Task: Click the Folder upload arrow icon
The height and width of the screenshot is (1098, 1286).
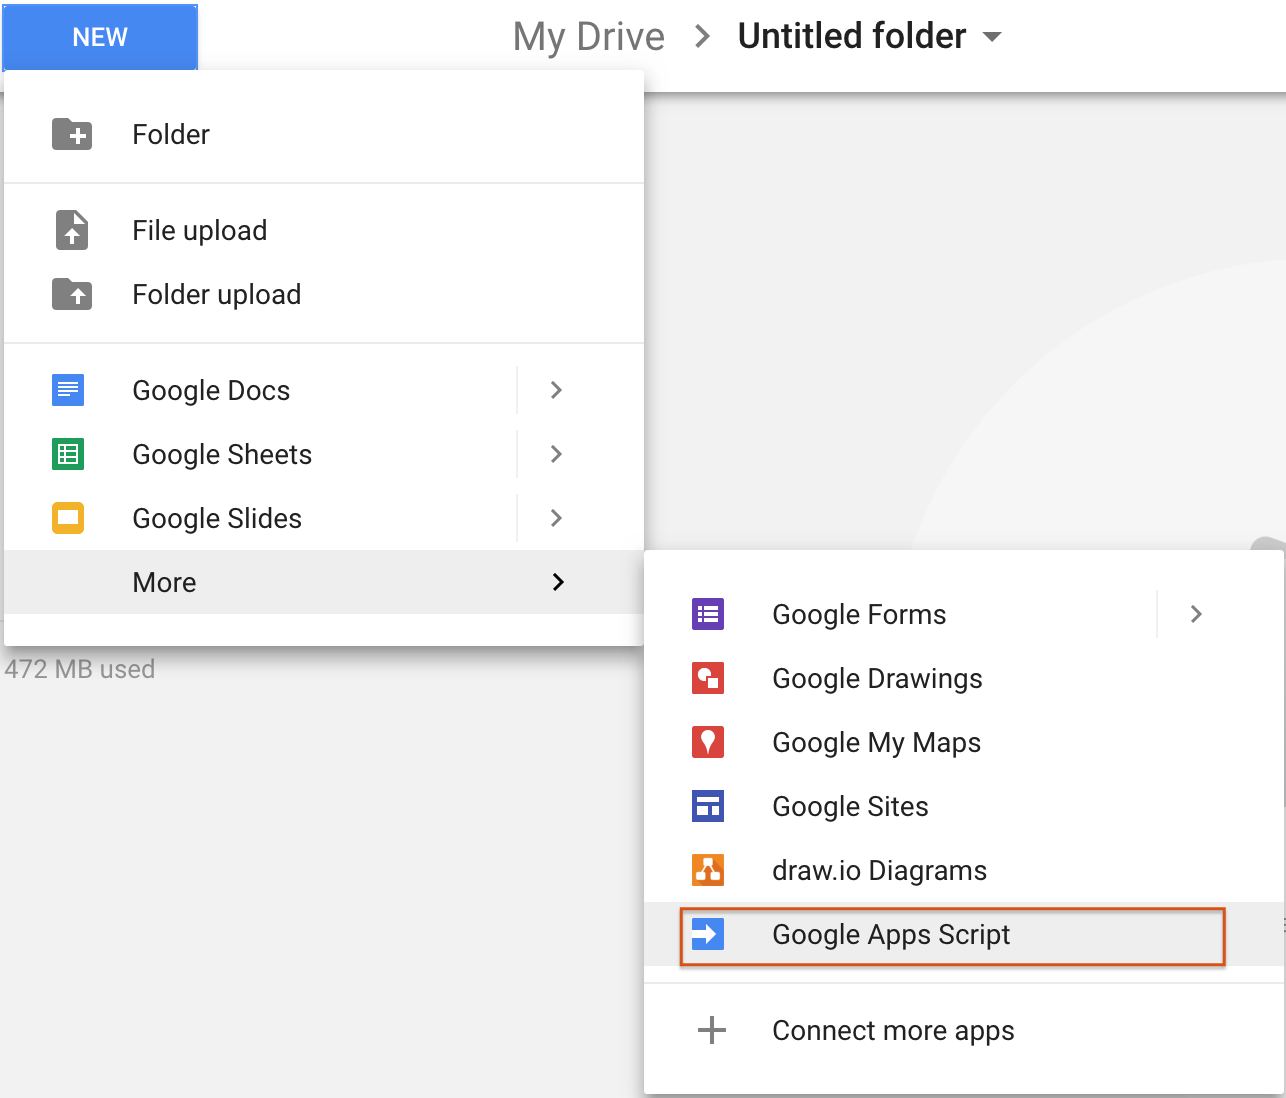Action: click(72, 294)
